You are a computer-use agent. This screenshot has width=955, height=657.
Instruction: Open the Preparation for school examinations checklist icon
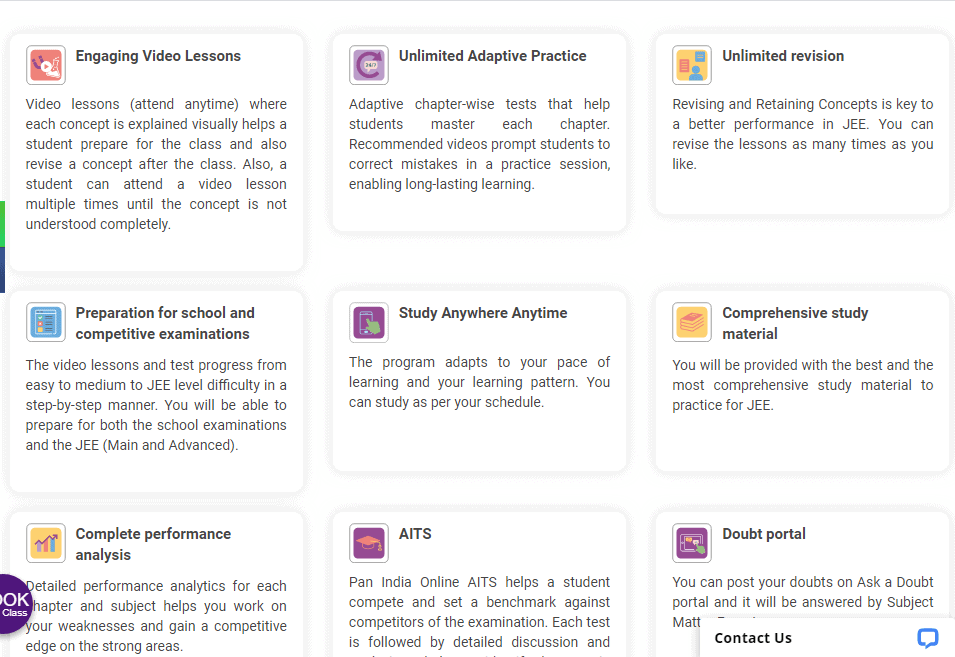coord(45,322)
